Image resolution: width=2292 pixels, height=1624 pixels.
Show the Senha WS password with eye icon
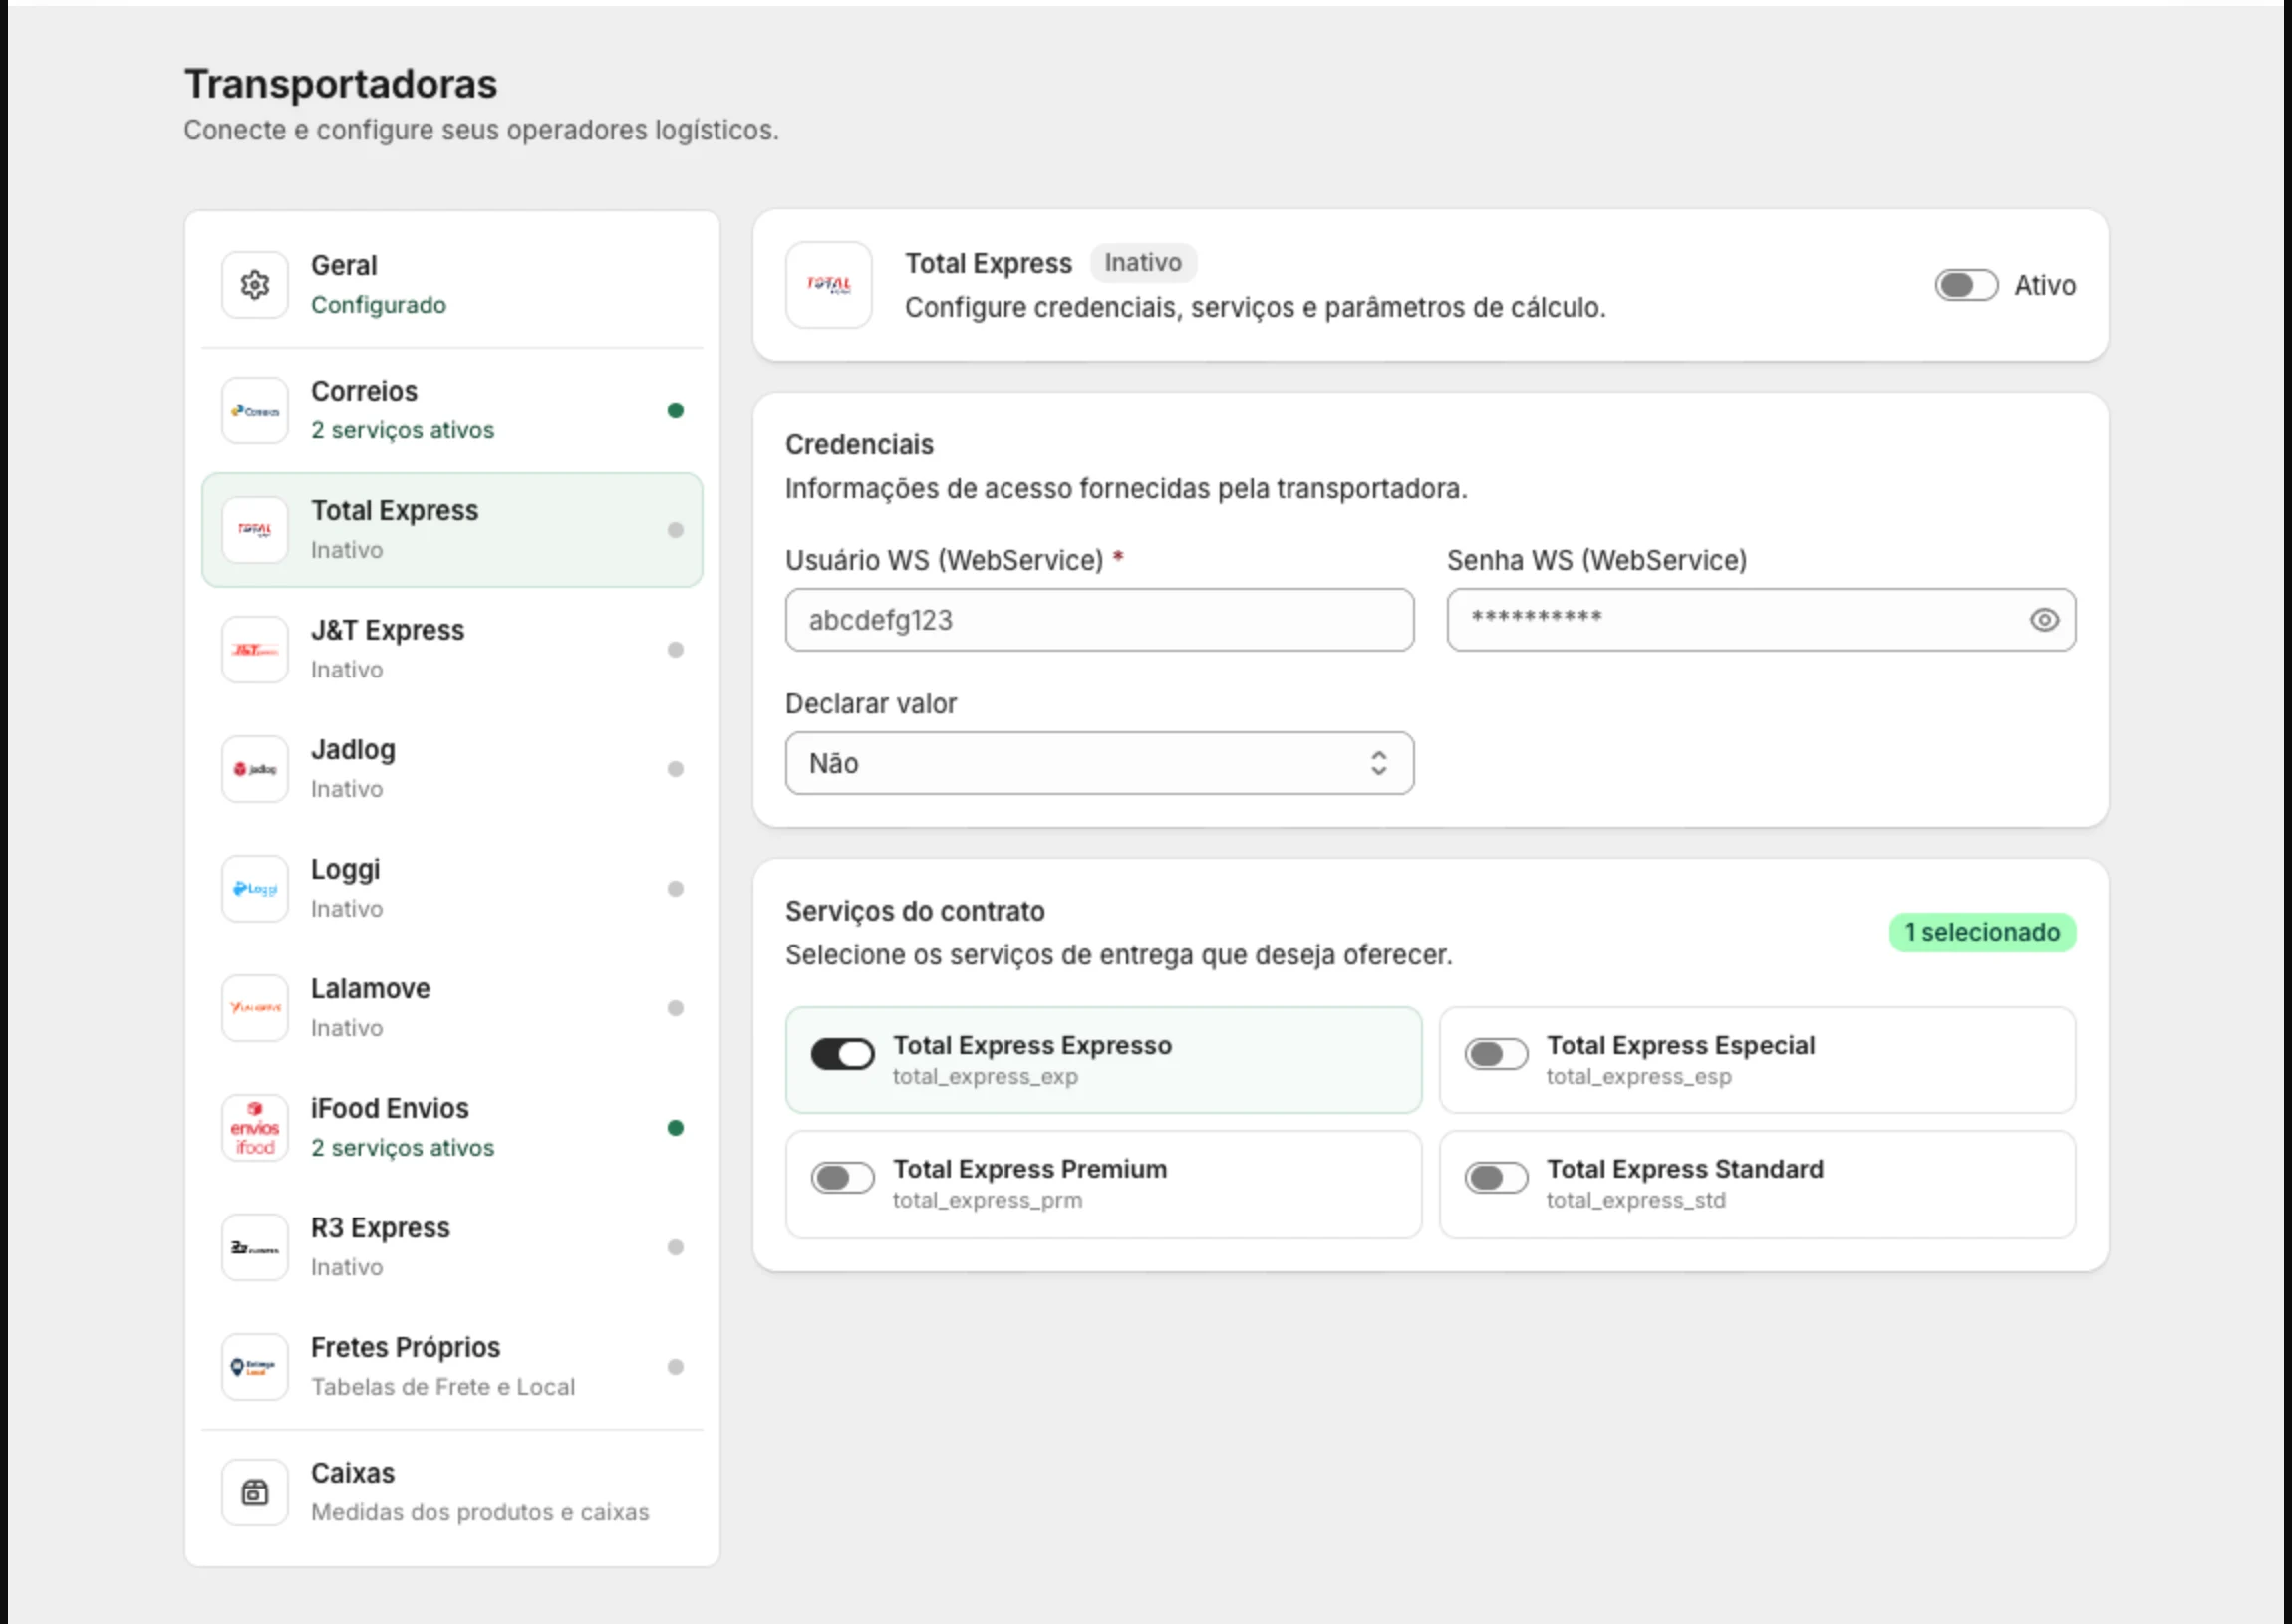click(2044, 620)
